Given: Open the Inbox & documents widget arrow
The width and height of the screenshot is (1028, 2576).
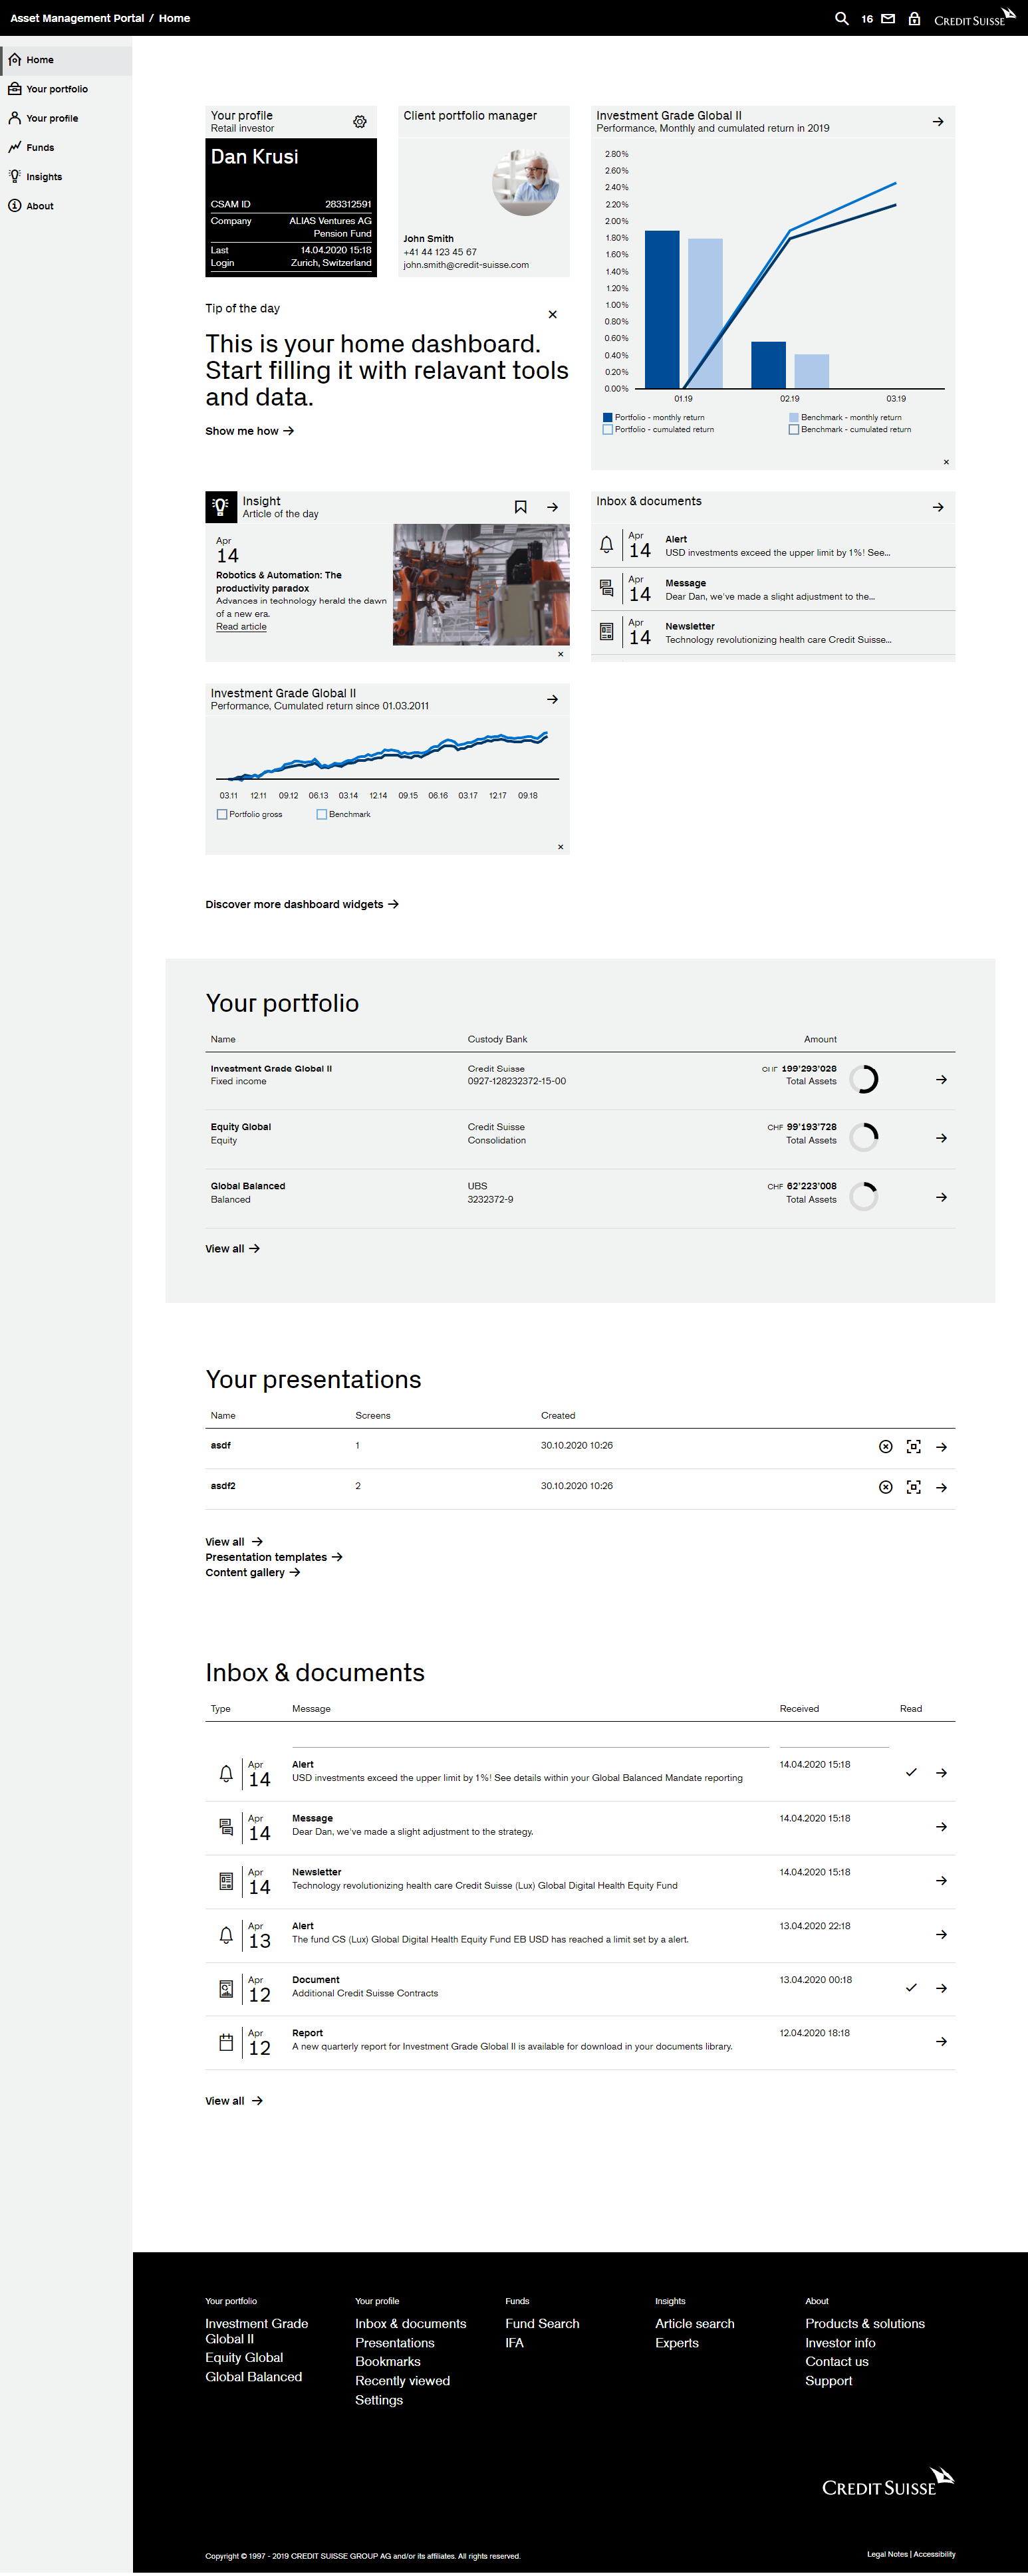Looking at the screenshot, I should (938, 507).
